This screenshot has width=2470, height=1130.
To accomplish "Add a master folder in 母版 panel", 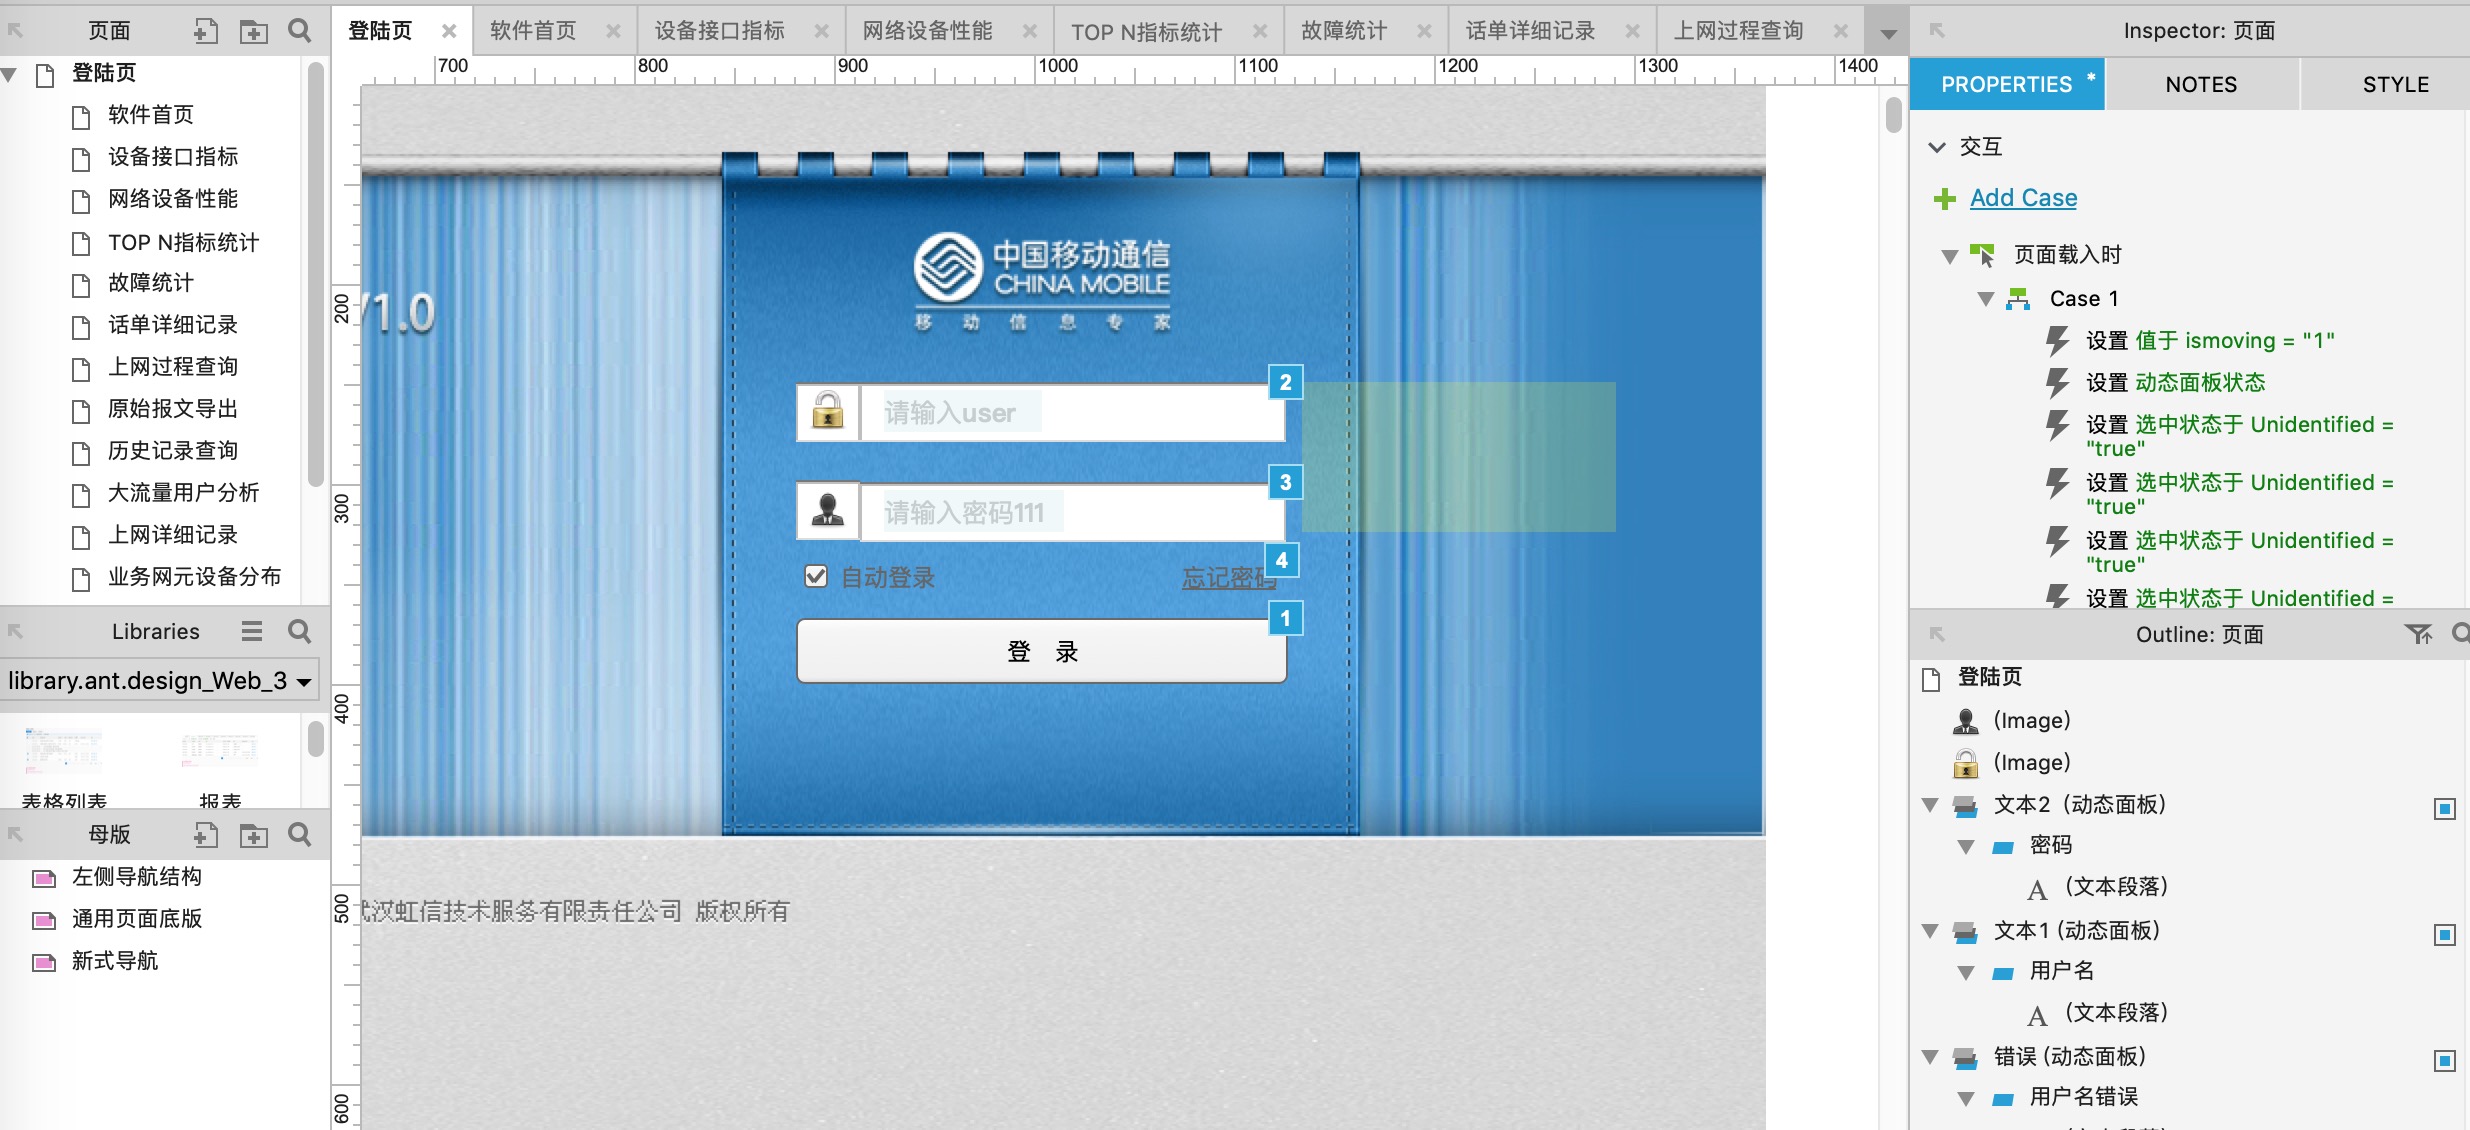I will pos(254,835).
